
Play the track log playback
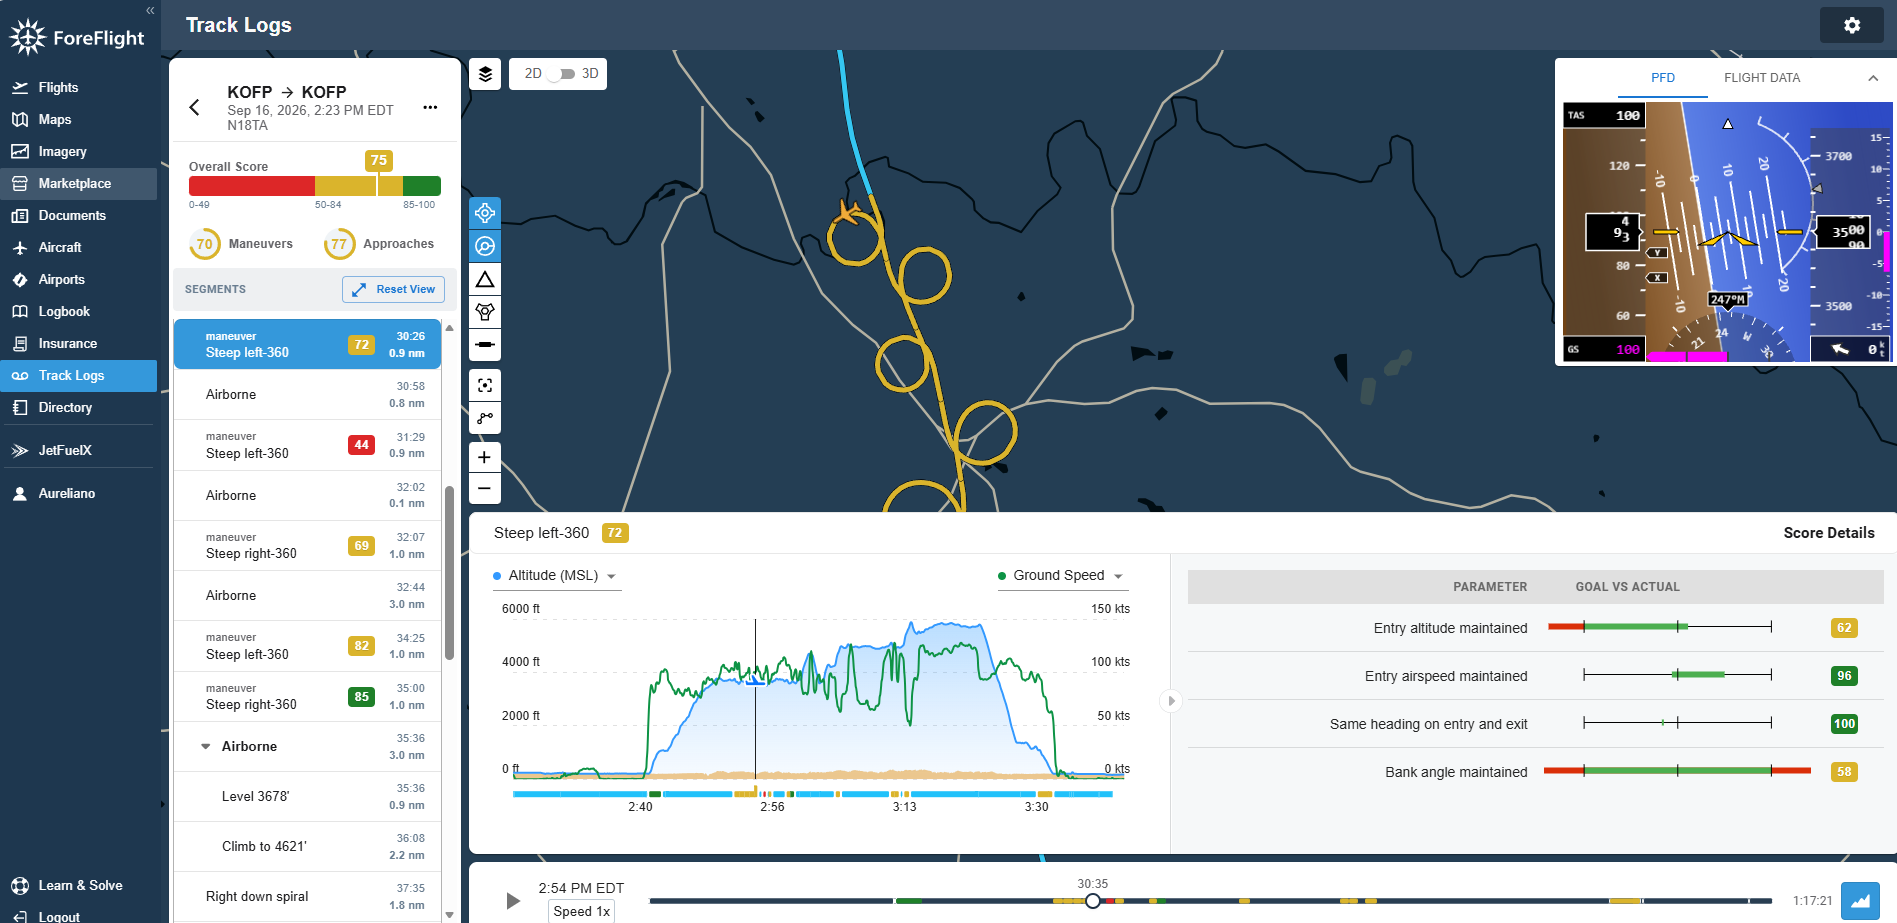(x=513, y=901)
